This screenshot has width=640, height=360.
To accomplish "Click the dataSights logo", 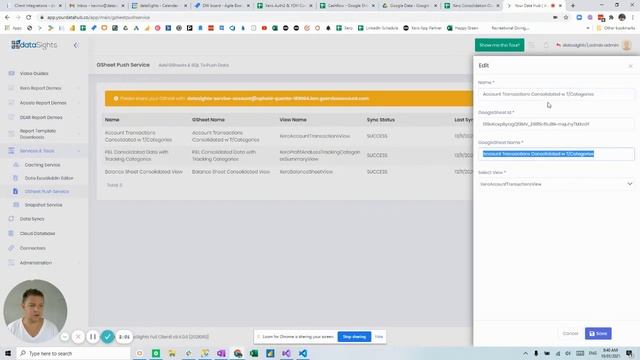I will (x=34, y=45).
